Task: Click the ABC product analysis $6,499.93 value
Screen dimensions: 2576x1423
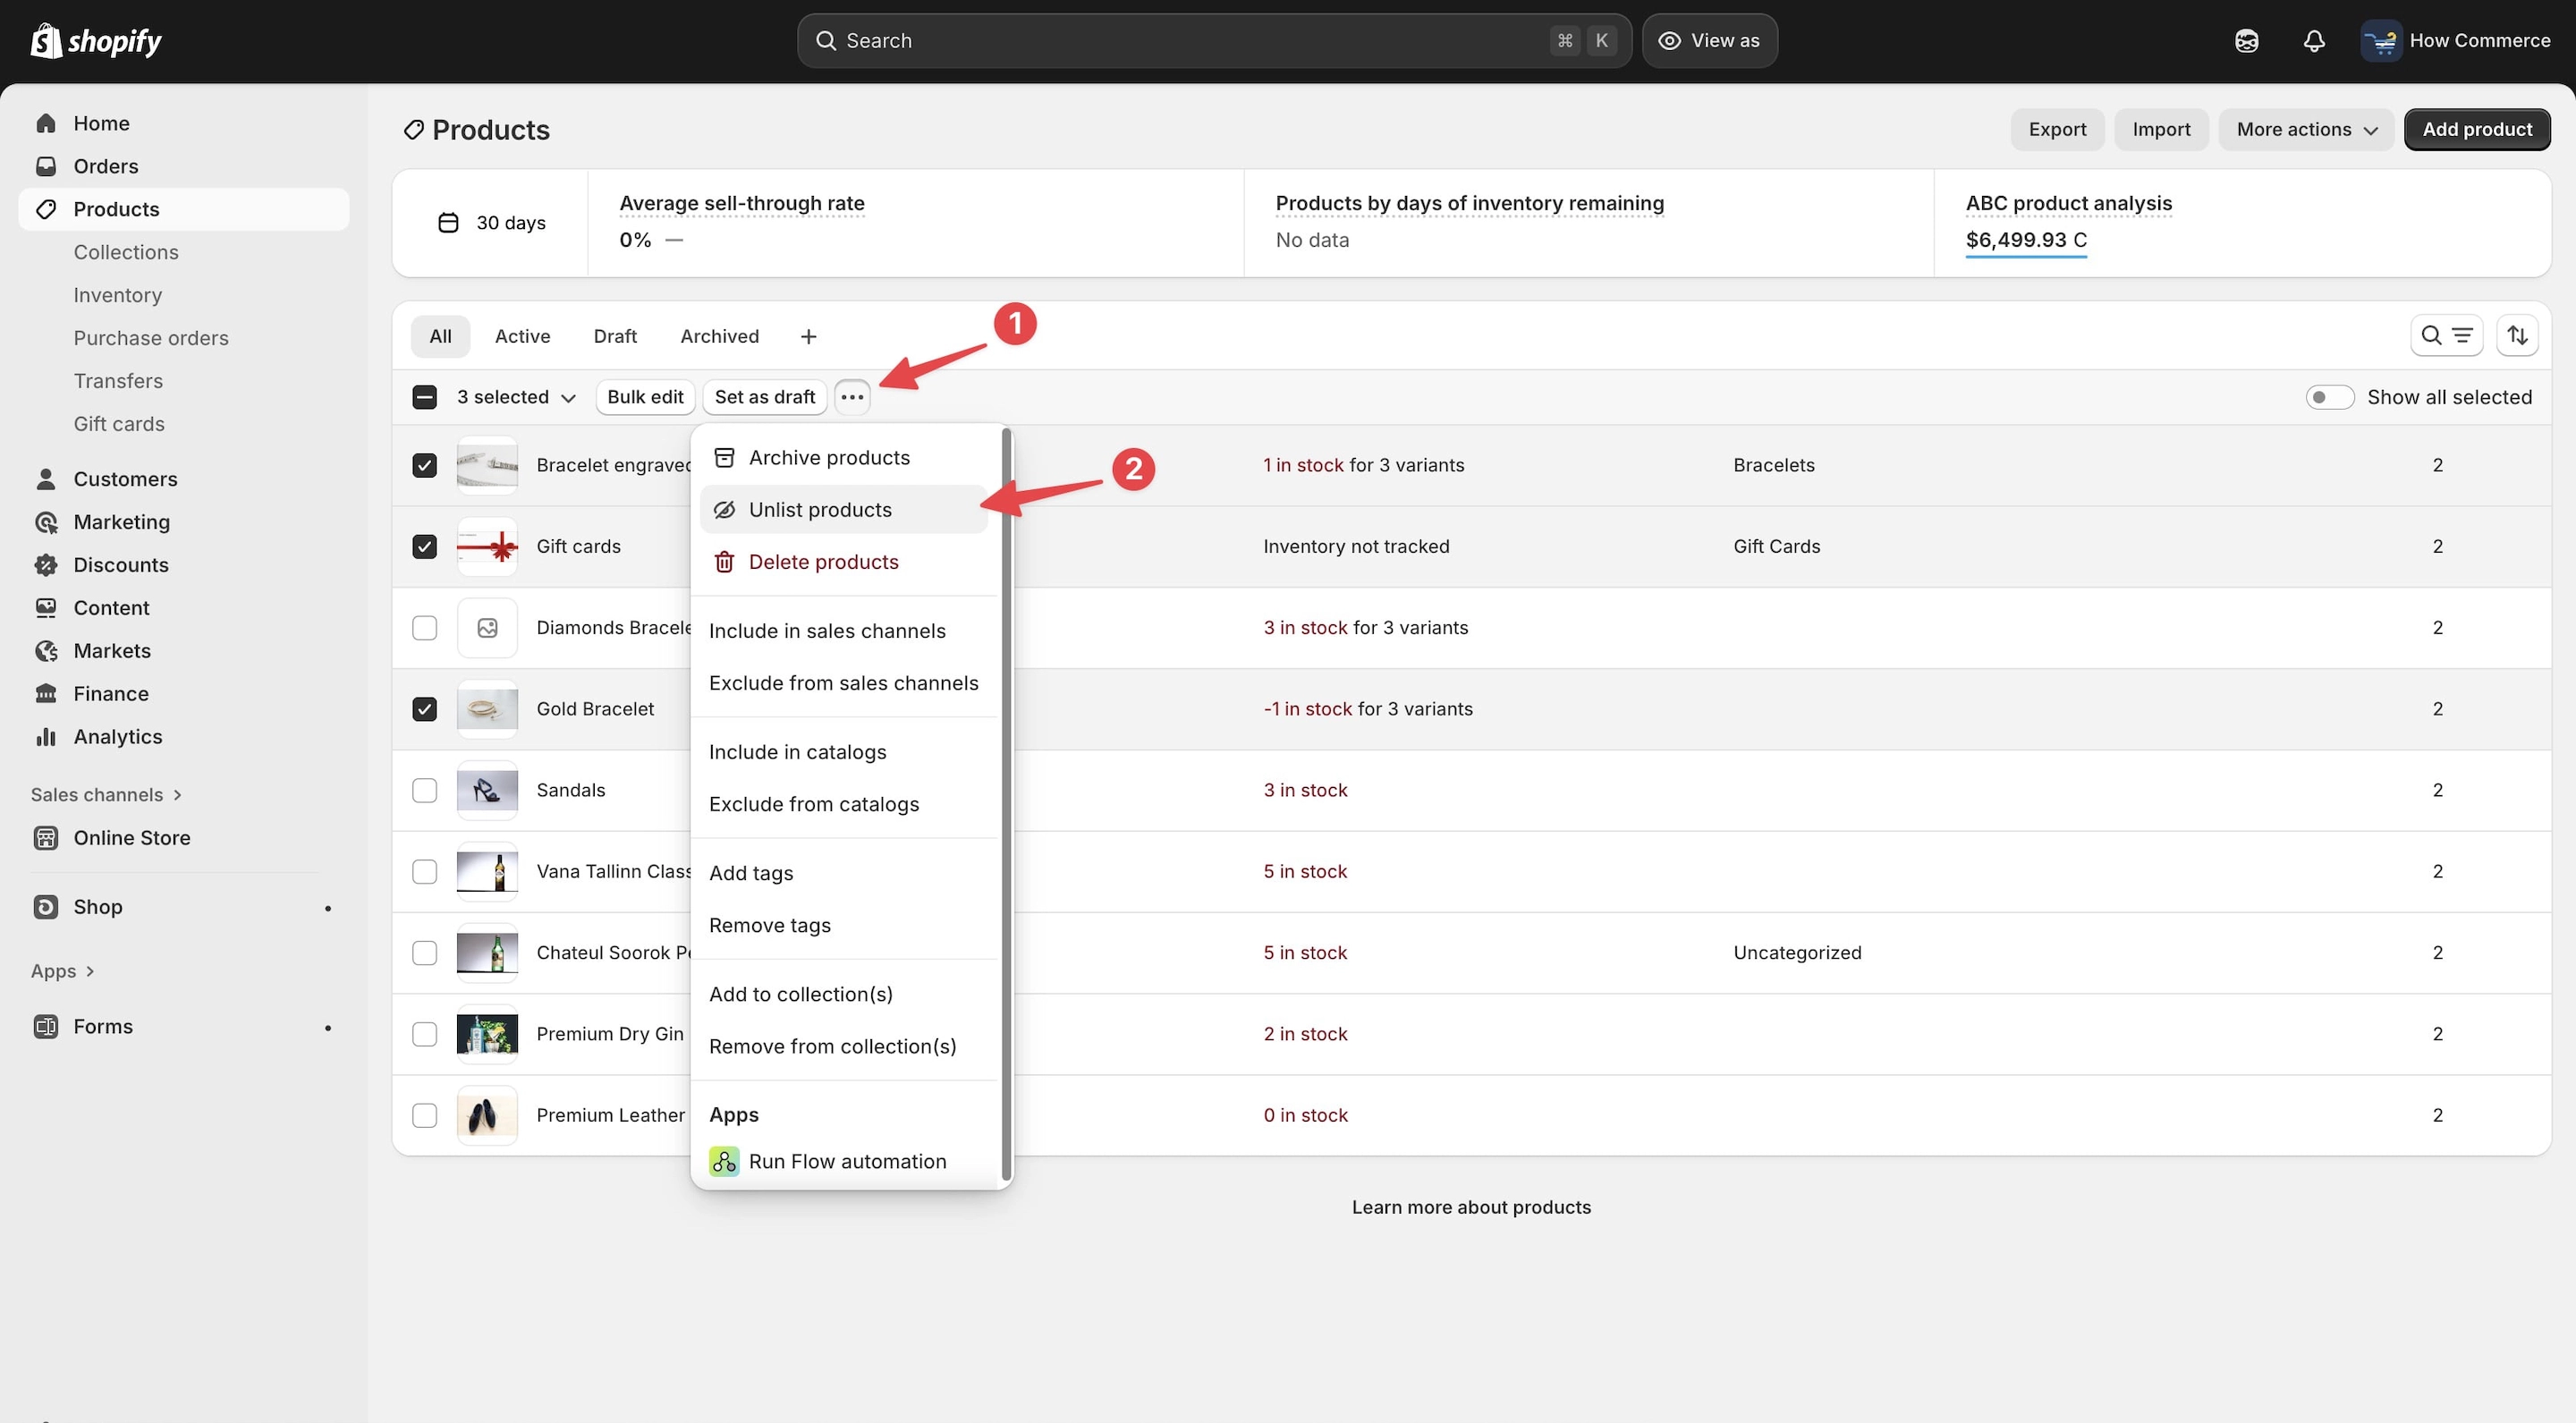Action: tap(2026, 240)
